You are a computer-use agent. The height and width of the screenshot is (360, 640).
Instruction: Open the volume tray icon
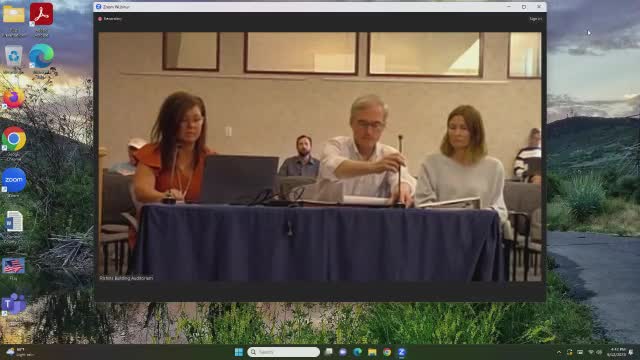pos(599,352)
